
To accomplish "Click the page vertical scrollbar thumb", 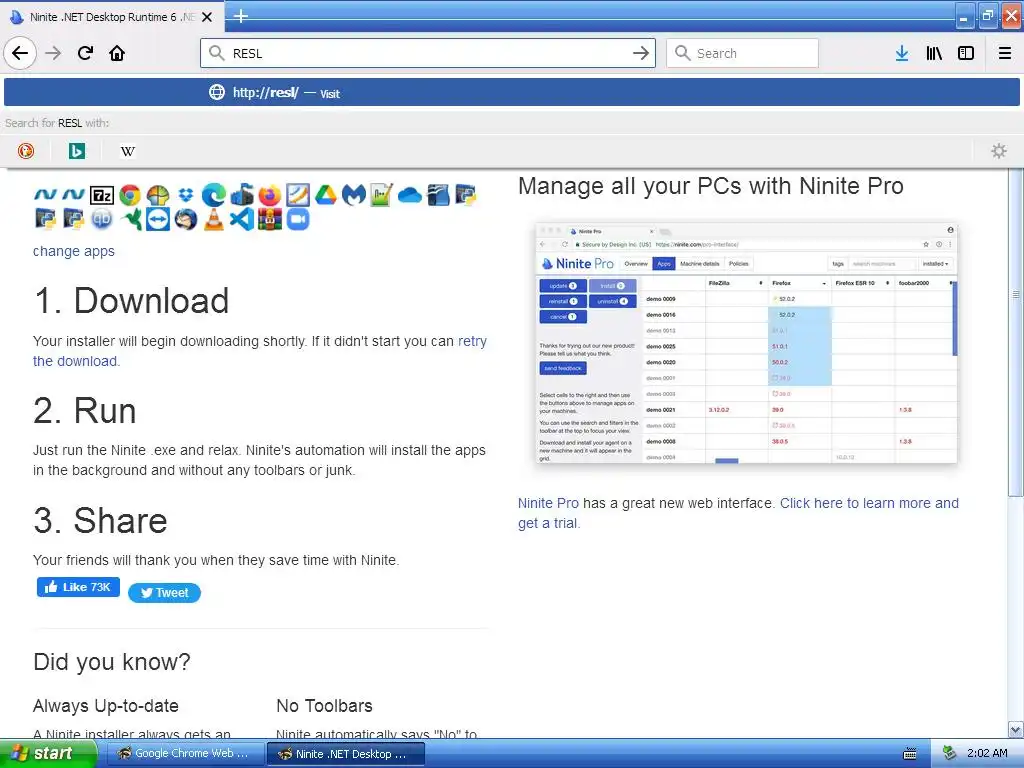I will click(1016, 332).
